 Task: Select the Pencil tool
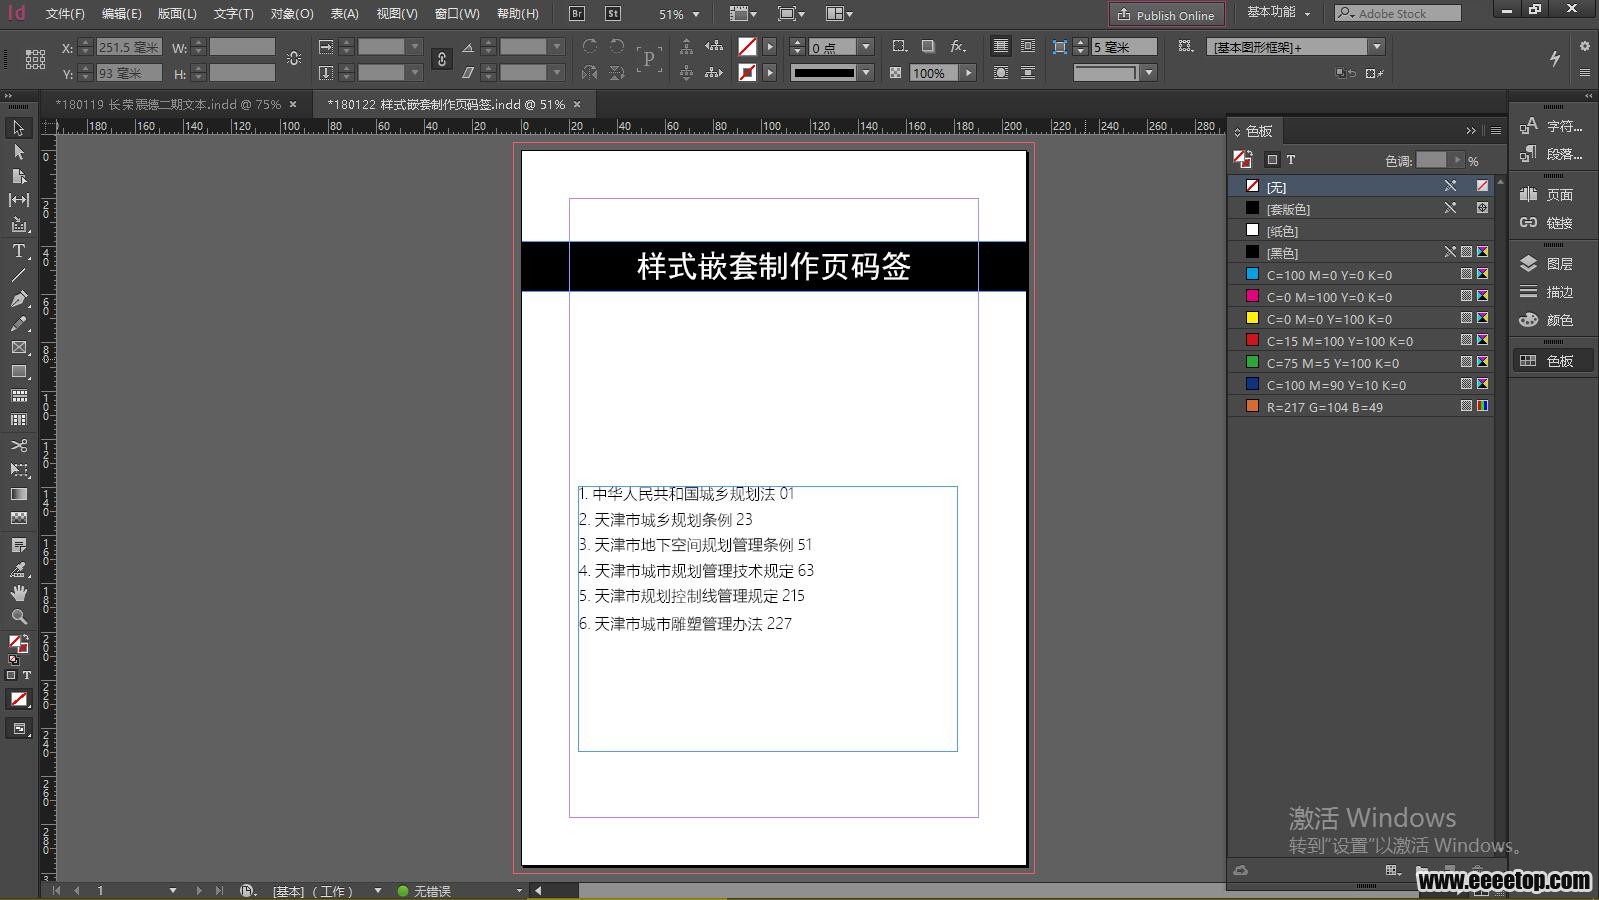pos(18,323)
